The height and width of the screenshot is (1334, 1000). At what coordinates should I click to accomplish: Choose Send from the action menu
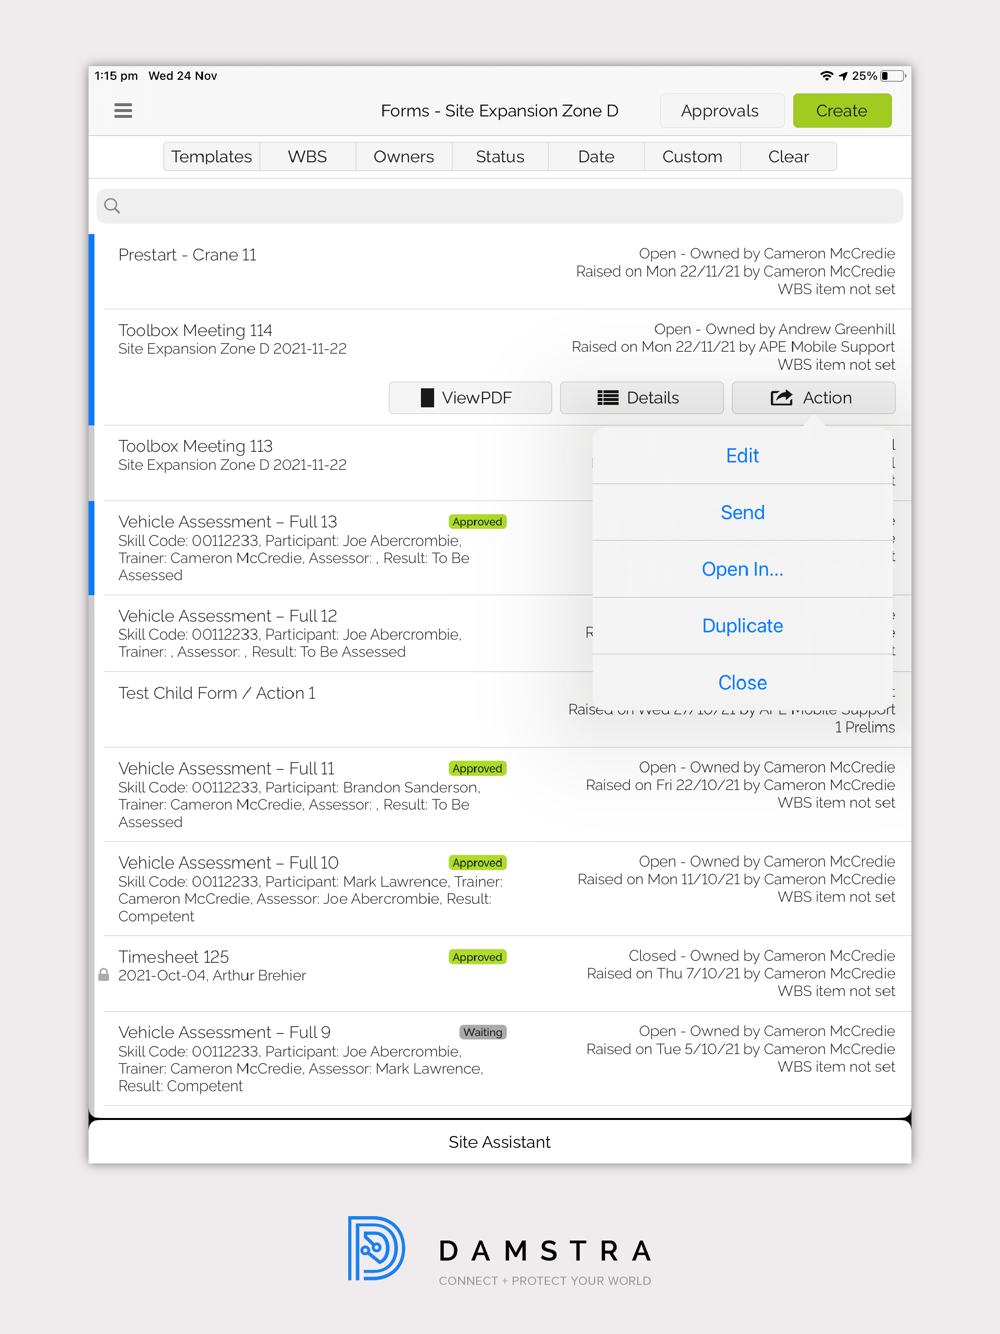742,513
